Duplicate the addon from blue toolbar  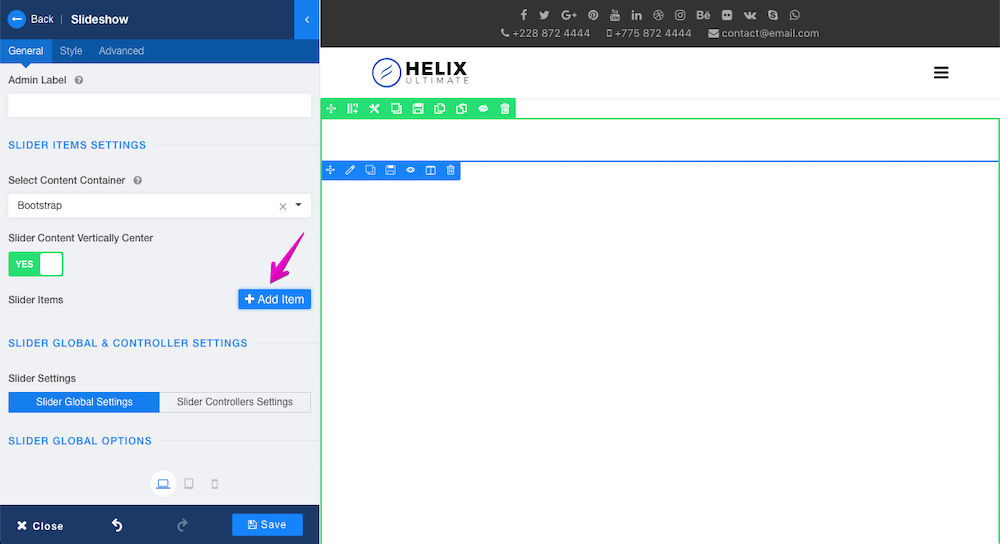[x=371, y=170]
